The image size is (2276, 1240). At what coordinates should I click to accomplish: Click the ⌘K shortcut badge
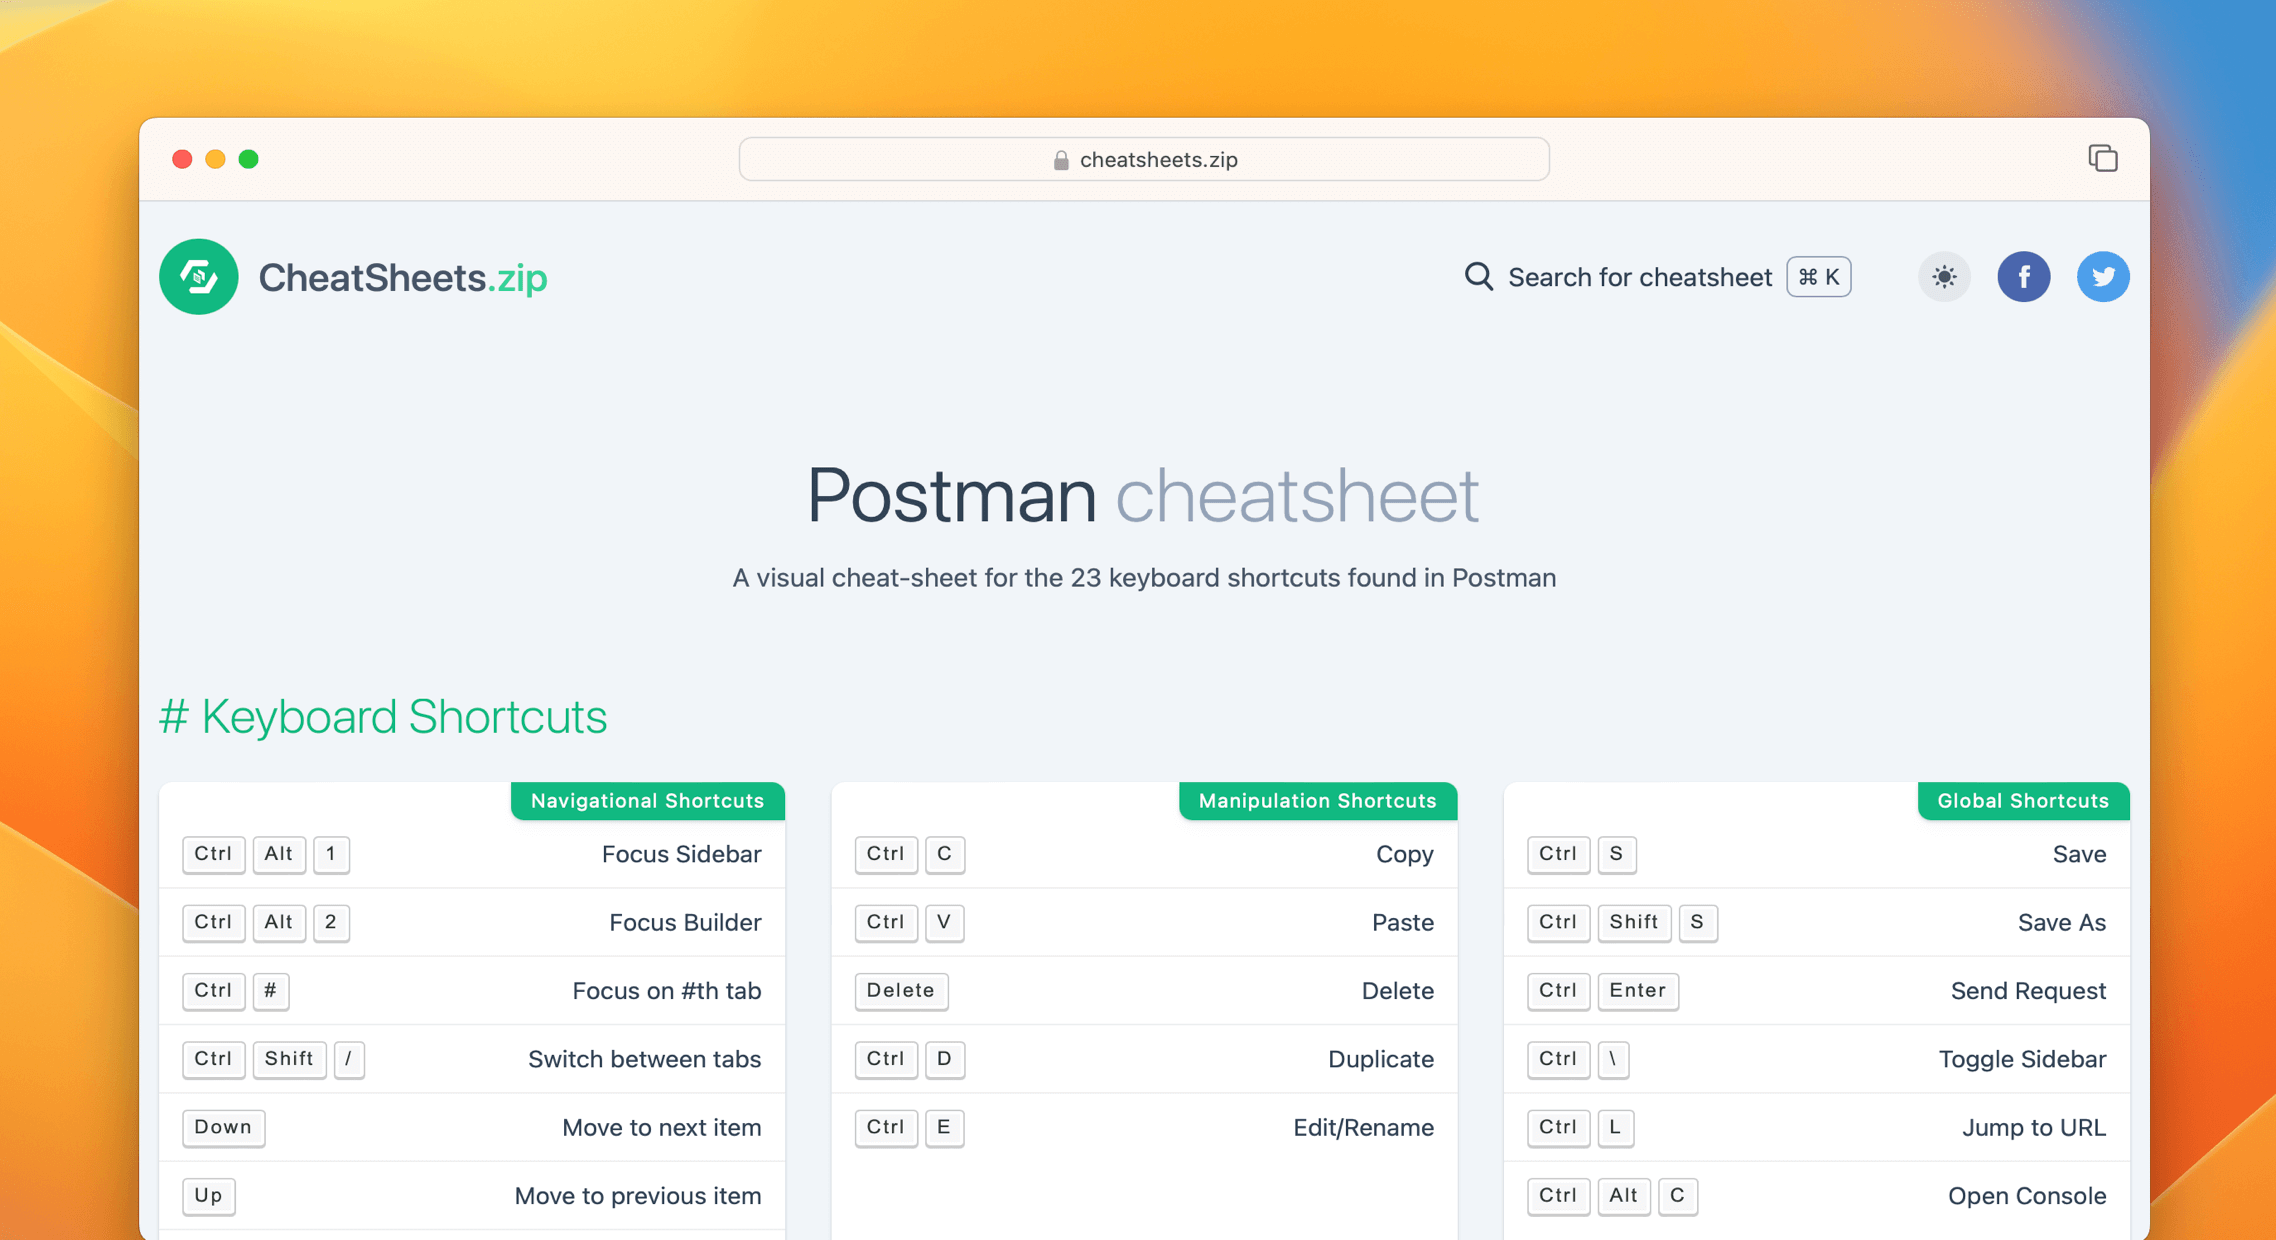coord(1817,277)
